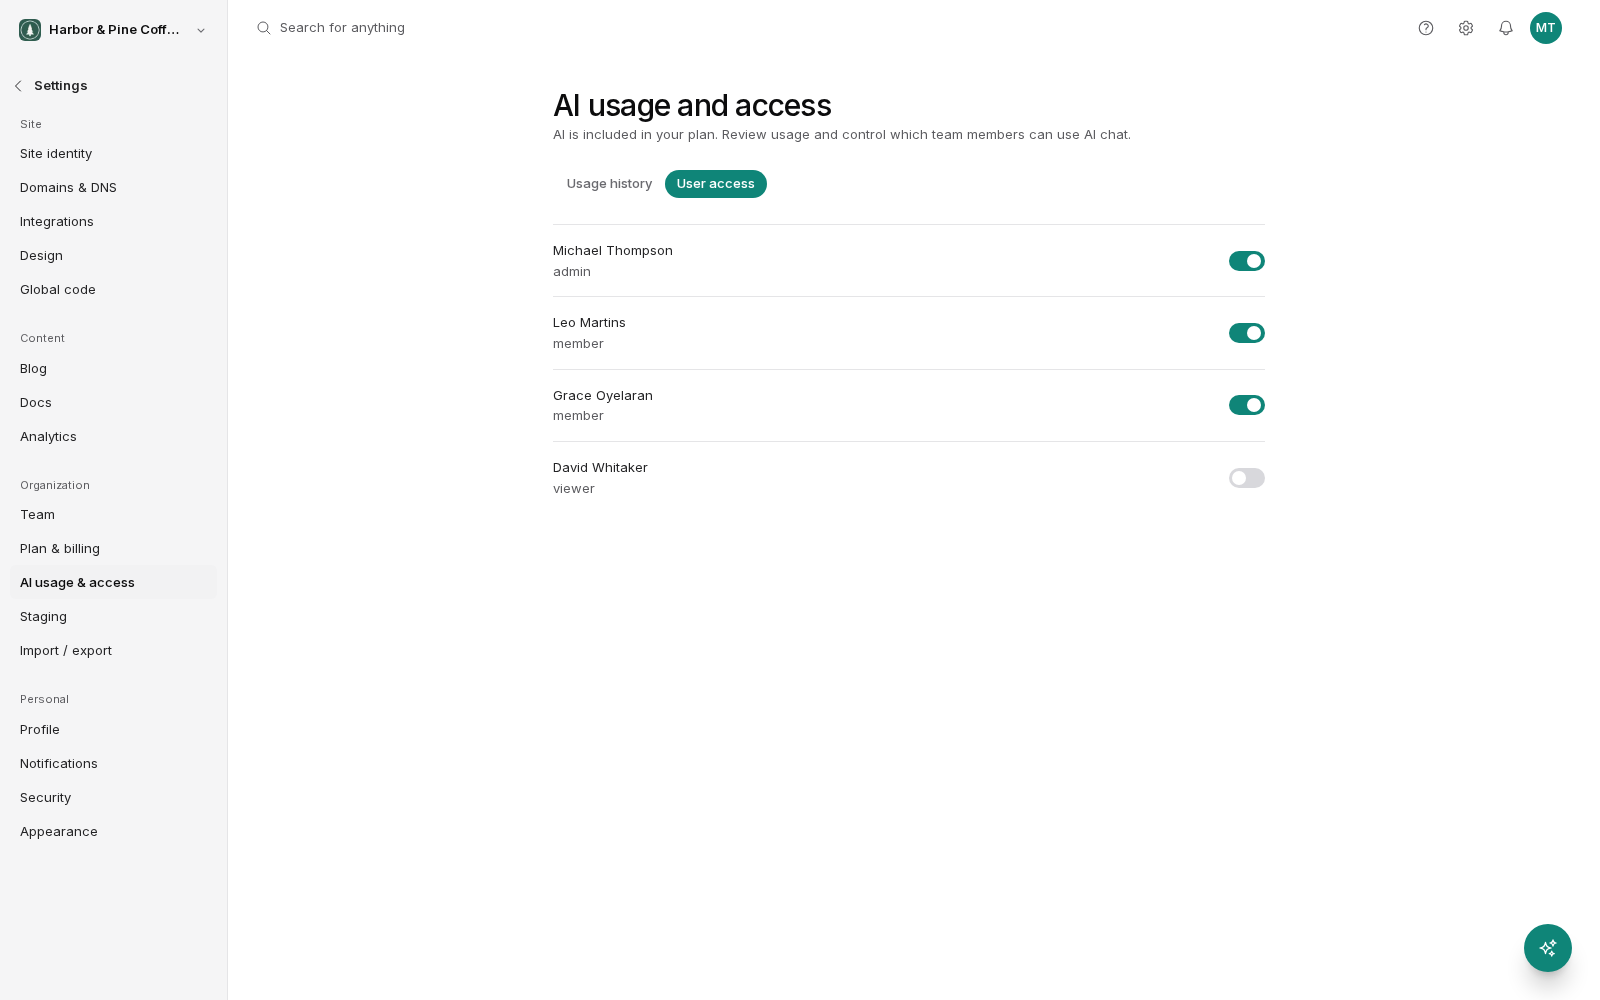Screen dimensions: 1600x1000
Task: Open the settings gear icon
Action: tap(1466, 28)
